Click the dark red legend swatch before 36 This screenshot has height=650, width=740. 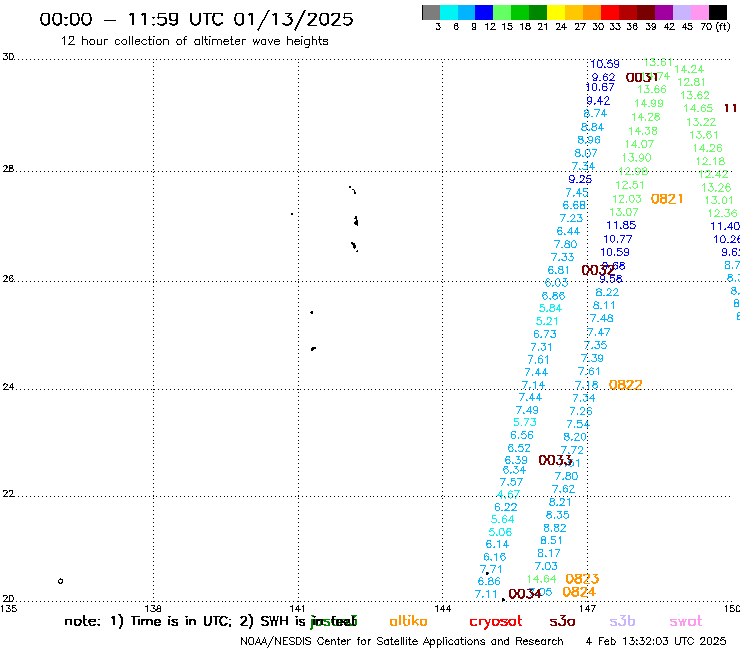tap(628, 12)
